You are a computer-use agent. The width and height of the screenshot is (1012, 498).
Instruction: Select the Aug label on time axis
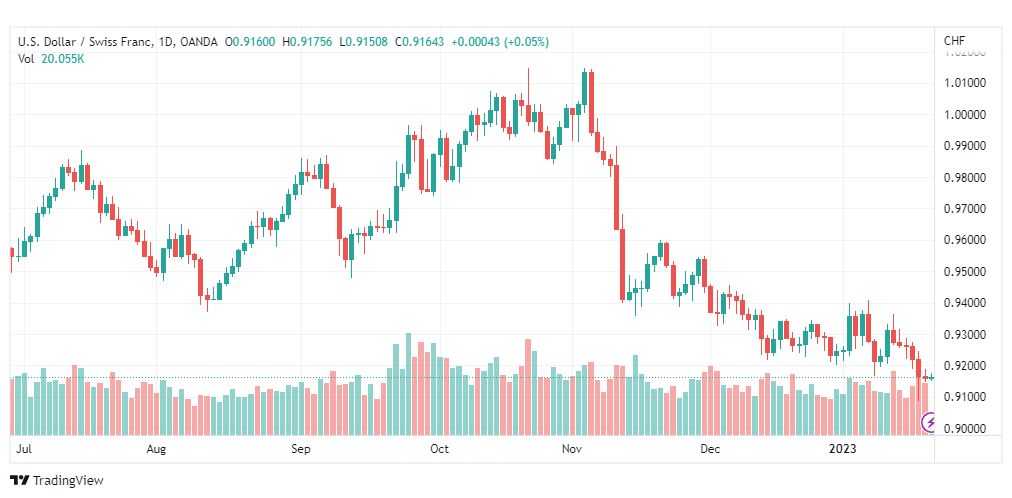tap(156, 448)
